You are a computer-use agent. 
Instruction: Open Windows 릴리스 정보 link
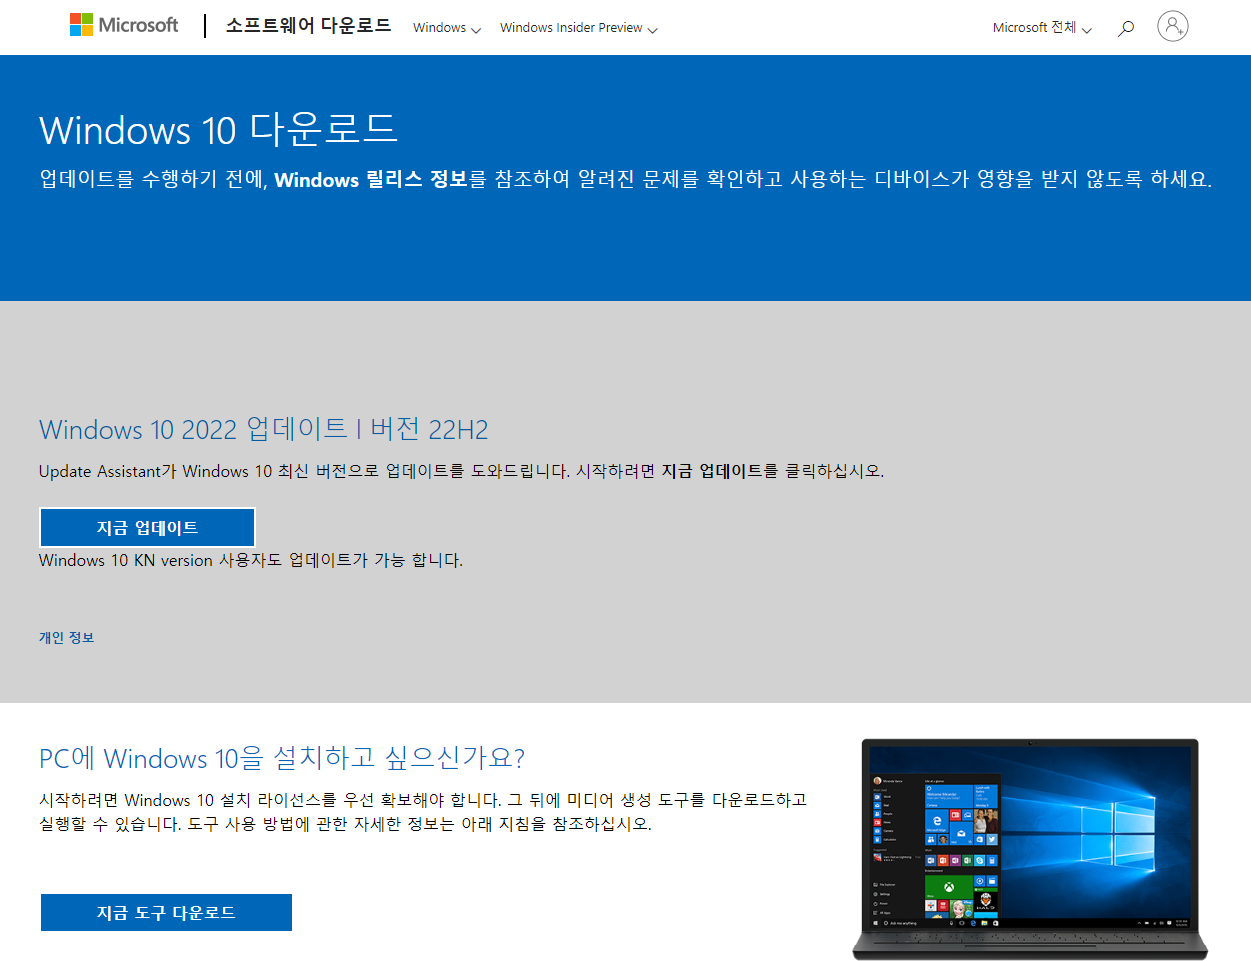371,179
